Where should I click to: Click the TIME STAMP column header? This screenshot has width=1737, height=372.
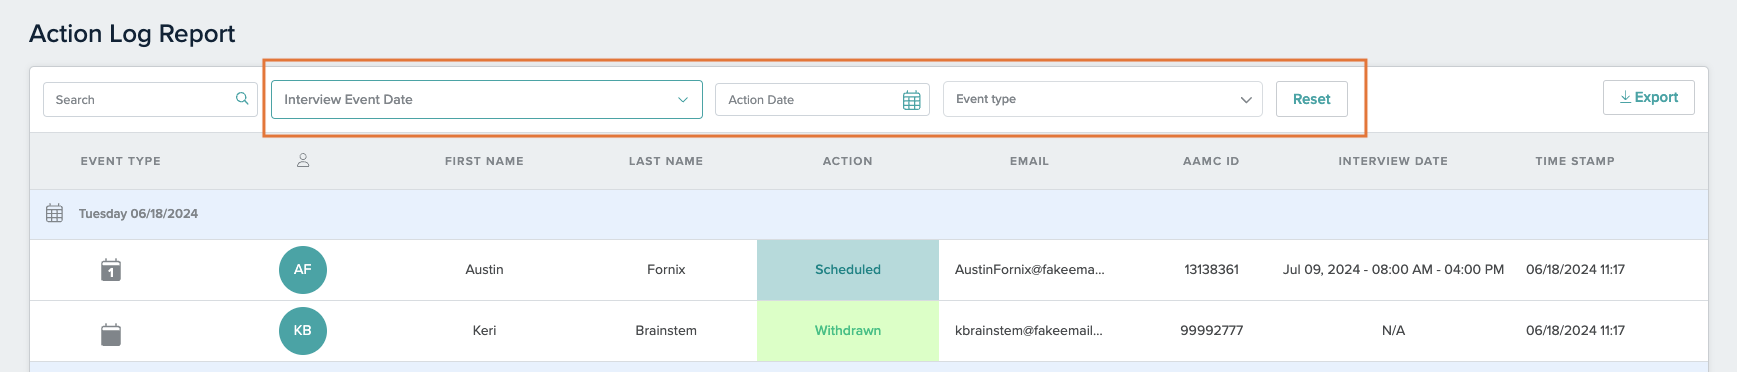point(1575,161)
